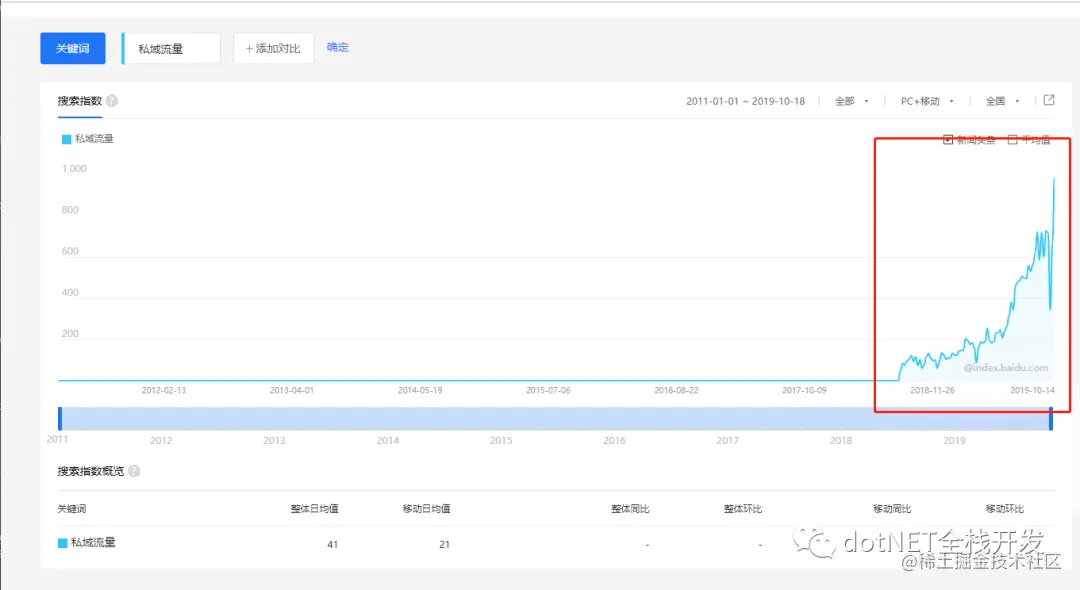1080x590 pixels.
Task: Click the export/share icon at the top right
Action: pyautogui.click(x=1049, y=100)
